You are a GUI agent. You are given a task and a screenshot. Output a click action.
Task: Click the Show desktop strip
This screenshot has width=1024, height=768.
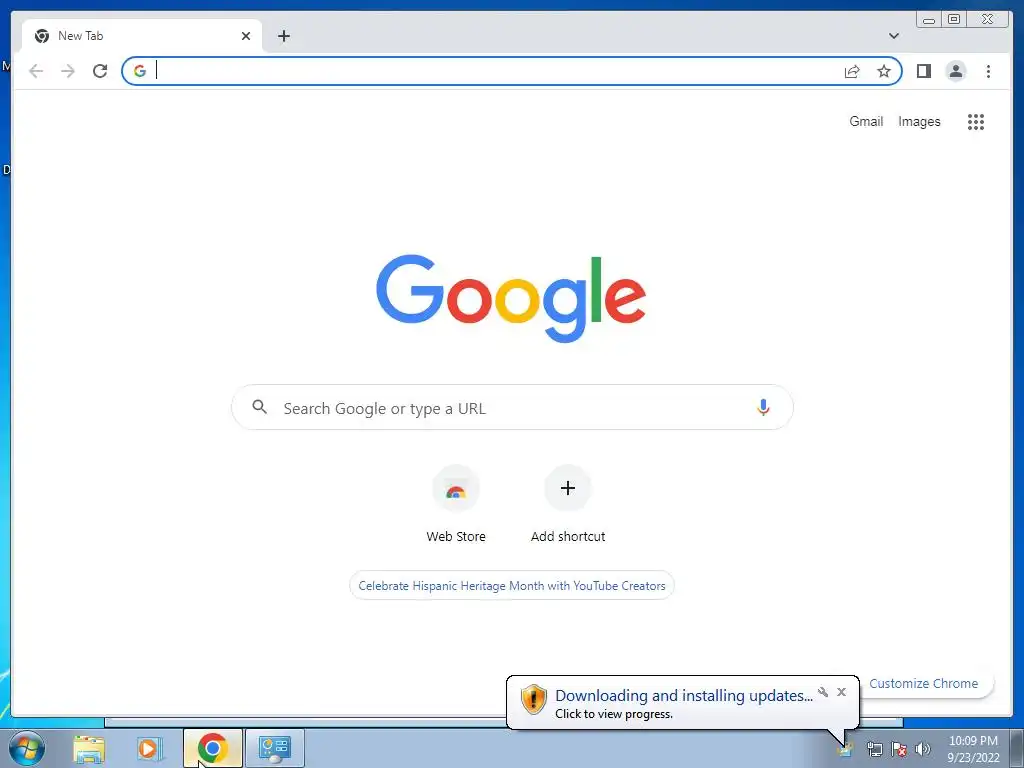[1018, 748]
